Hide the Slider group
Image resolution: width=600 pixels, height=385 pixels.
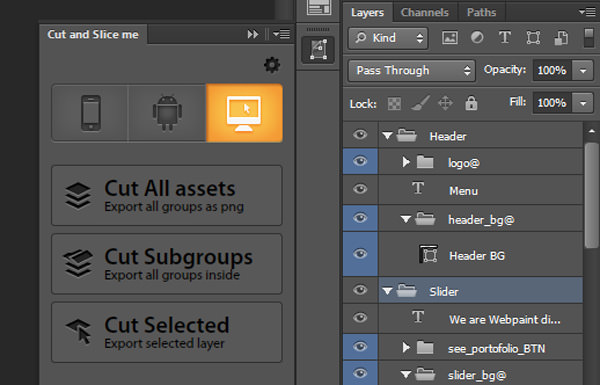click(360, 290)
